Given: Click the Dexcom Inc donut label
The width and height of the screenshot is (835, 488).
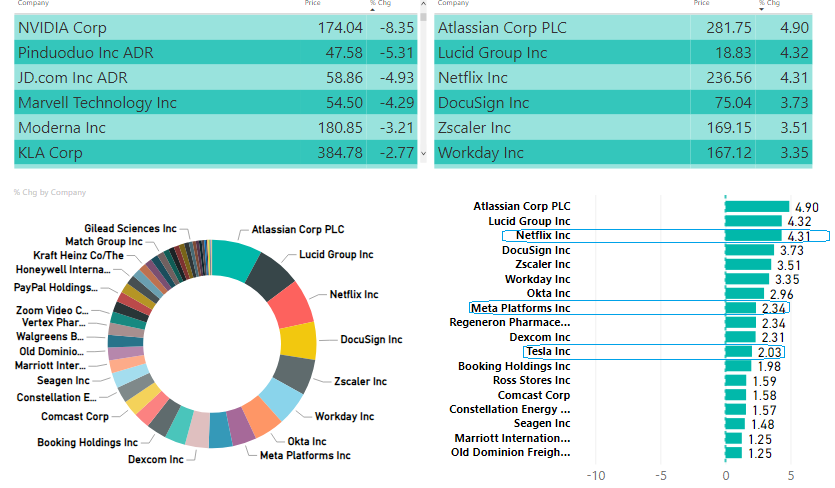Looking at the screenshot, I should tap(155, 460).
